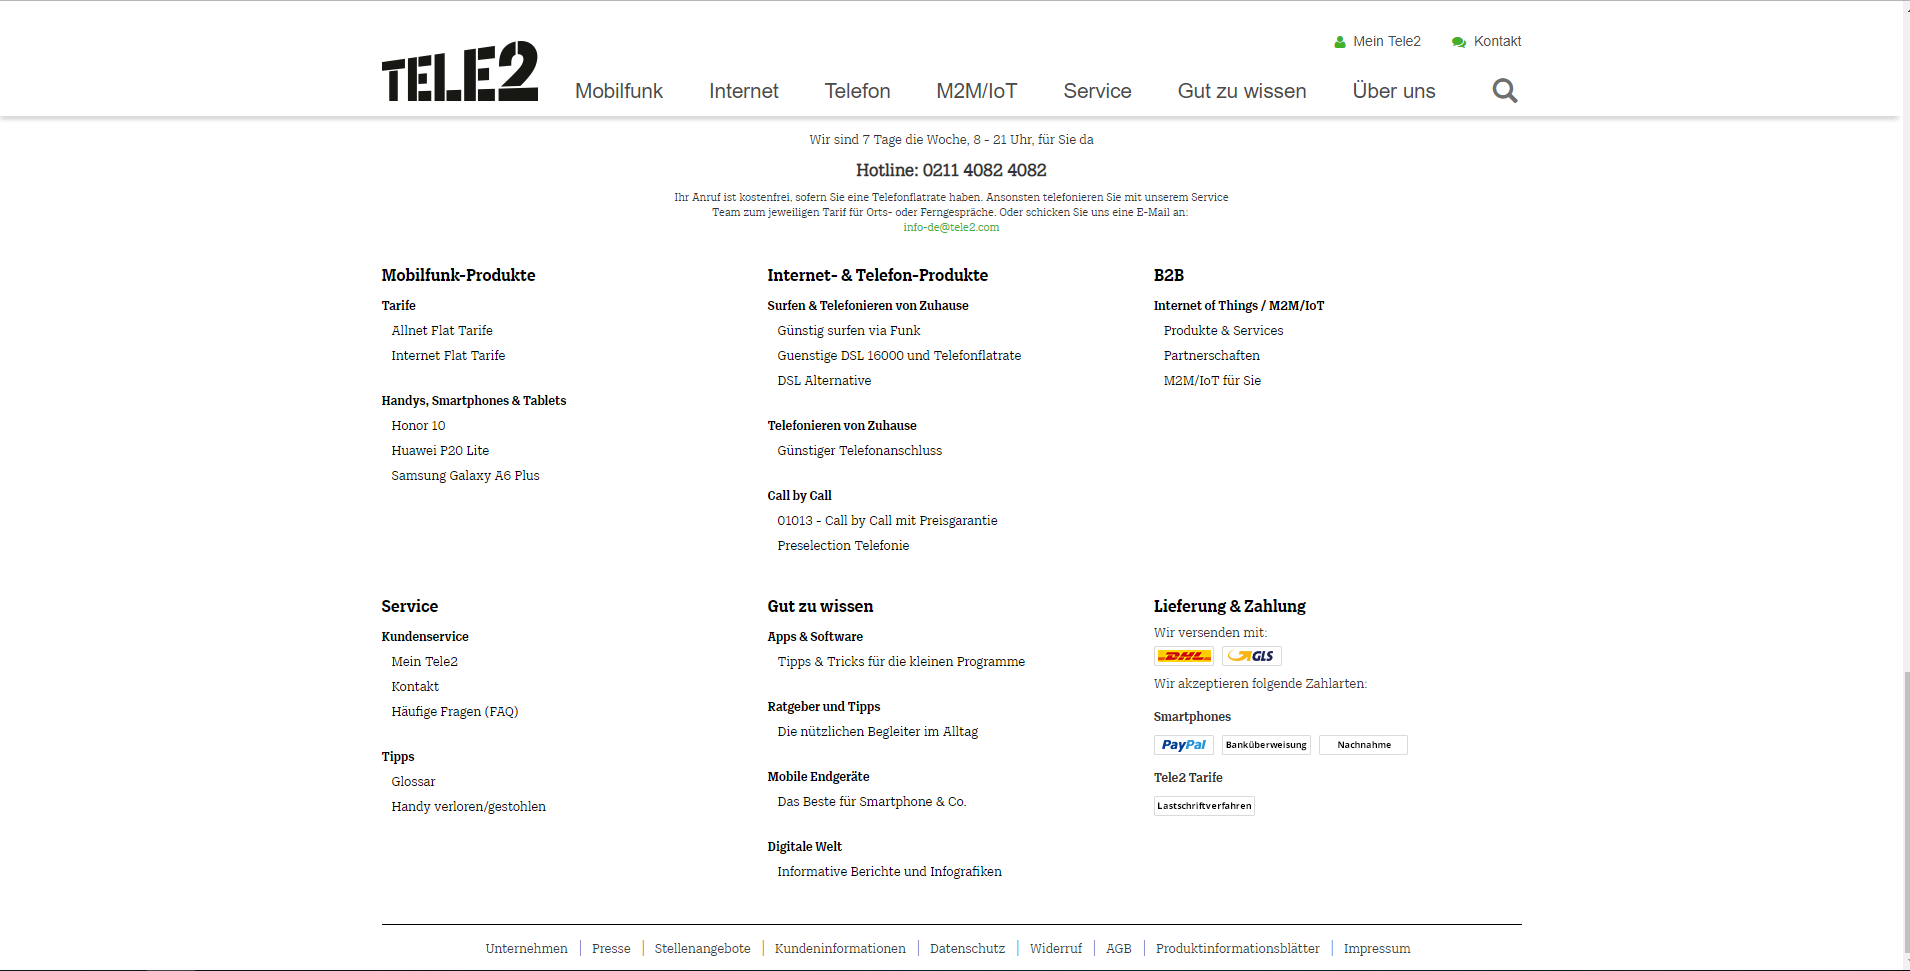Image resolution: width=1910 pixels, height=971 pixels.
Task: Open Informative Berichte und Infografiken
Action: click(x=889, y=872)
